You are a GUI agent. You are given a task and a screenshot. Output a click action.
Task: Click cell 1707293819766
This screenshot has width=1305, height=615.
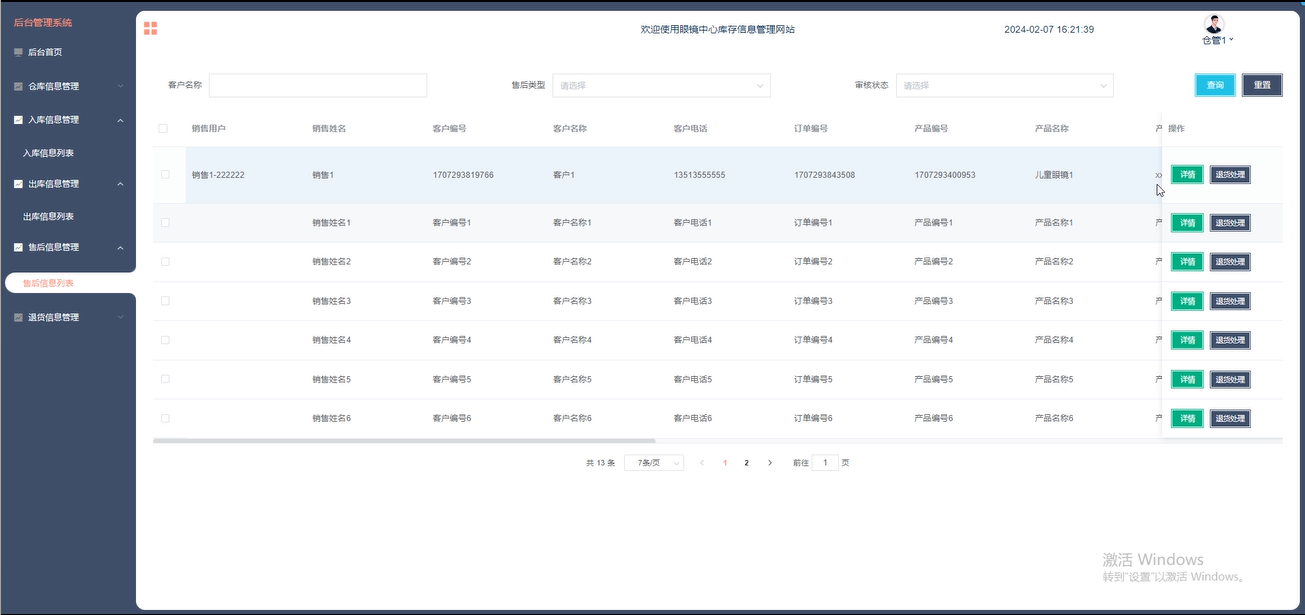[x=463, y=175]
